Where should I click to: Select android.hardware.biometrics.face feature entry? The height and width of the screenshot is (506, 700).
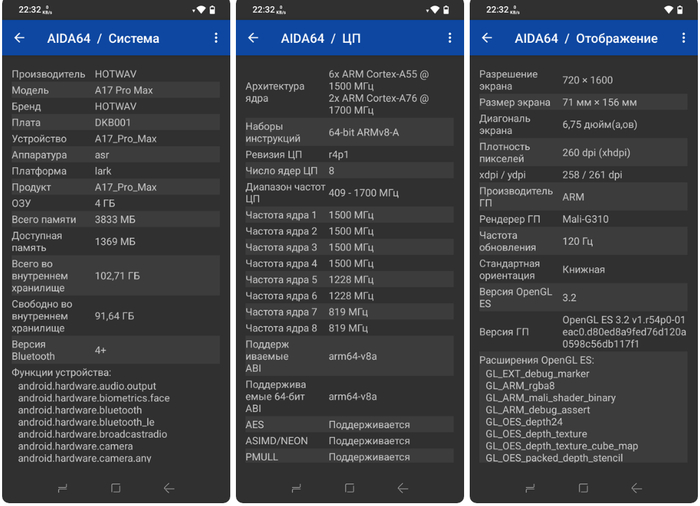pyautogui.click(x=94, y=398)
